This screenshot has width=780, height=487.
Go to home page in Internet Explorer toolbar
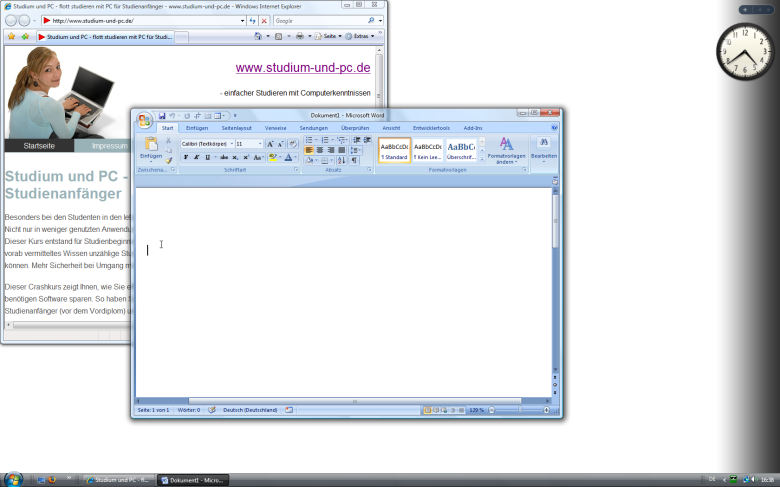(x=258, y=36)
